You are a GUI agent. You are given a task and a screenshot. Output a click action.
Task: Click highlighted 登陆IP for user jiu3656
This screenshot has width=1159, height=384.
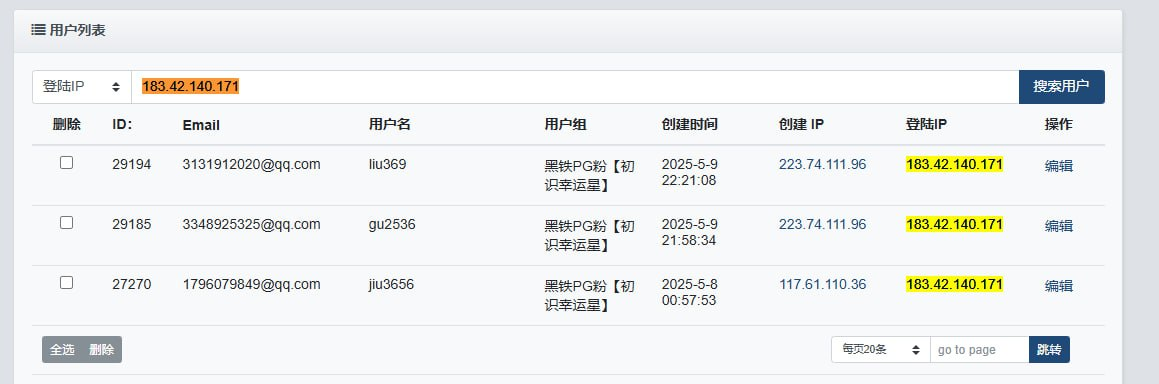tap(954, 284)
